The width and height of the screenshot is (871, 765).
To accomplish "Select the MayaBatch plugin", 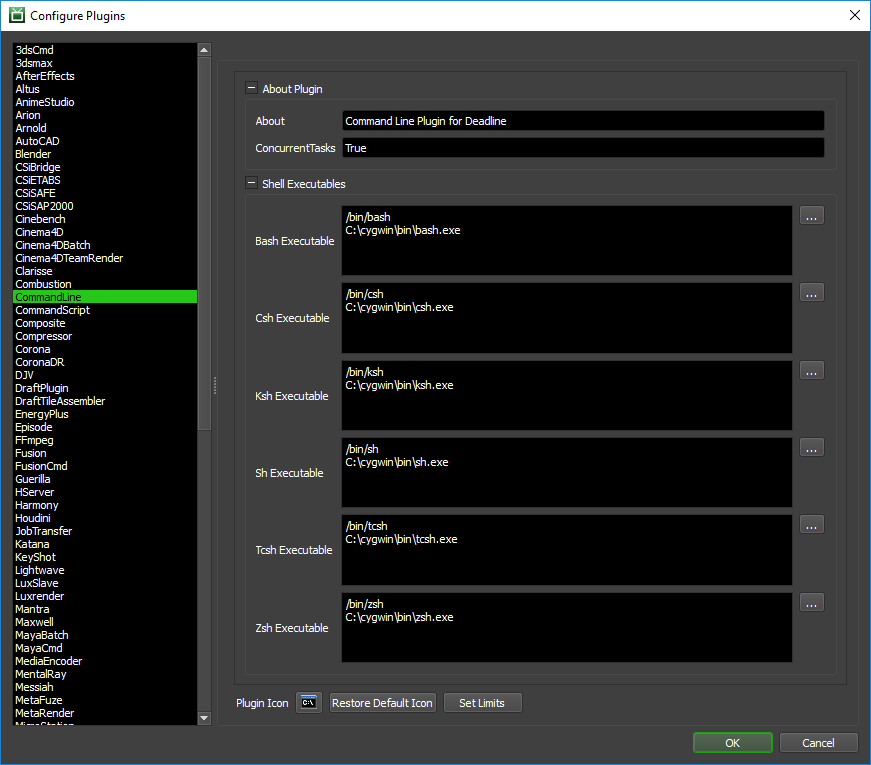I will pyautogui.click(x=105, y=635).
